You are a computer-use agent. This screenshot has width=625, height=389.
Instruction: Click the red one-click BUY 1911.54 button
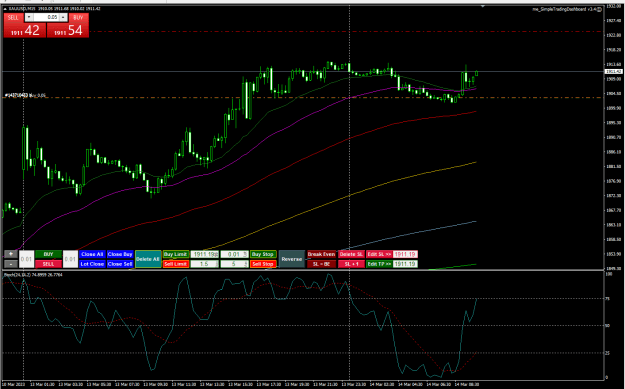68,30
